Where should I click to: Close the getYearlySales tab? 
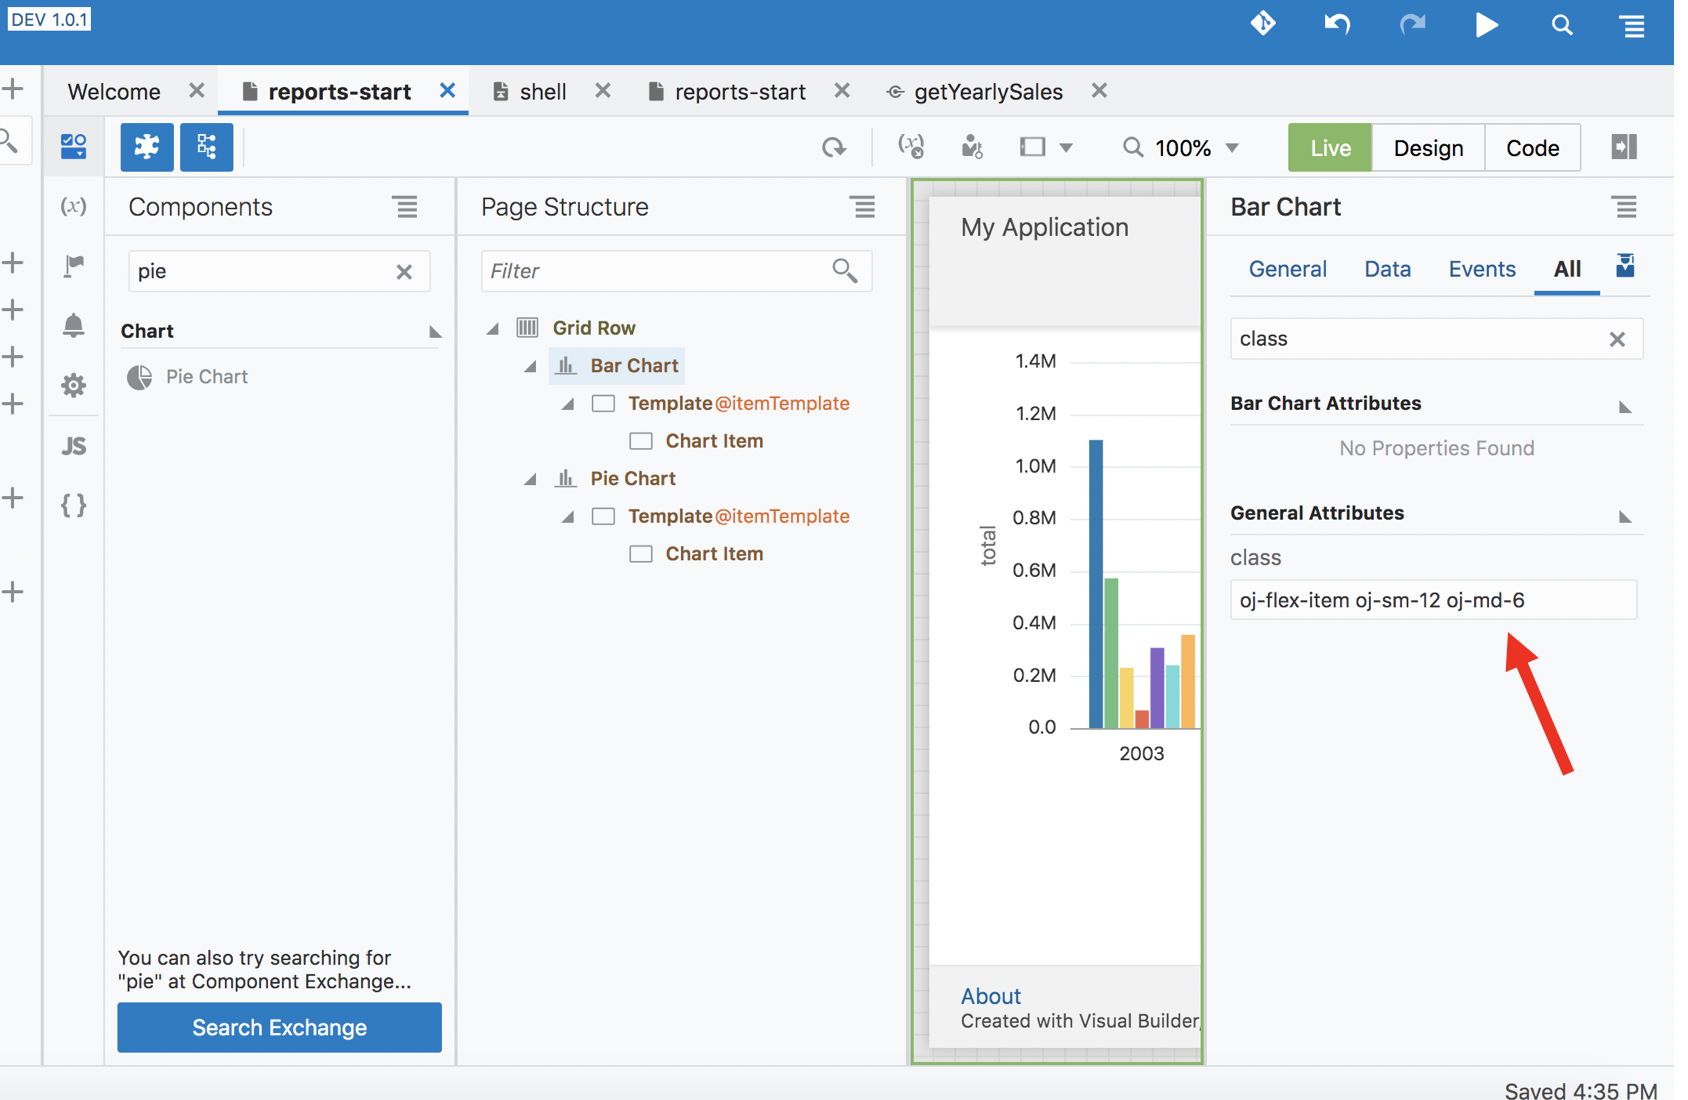(x=1099, y=91)
